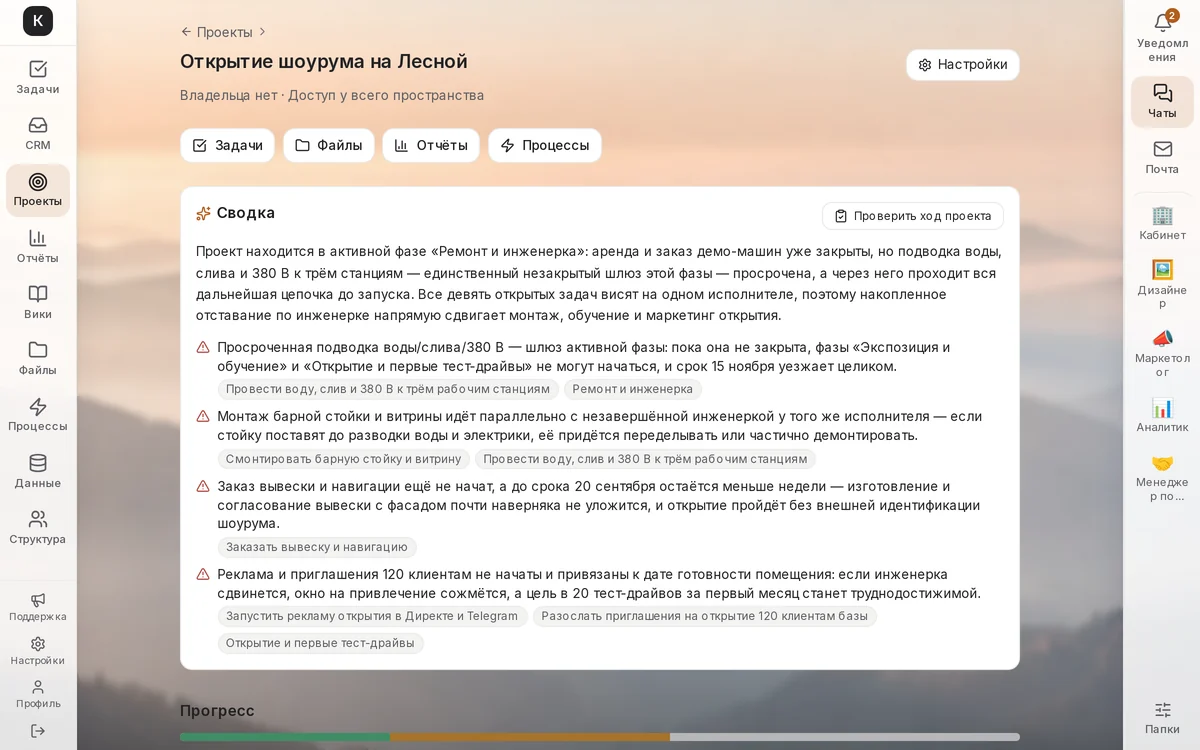Open Вики in the left sidebar
Image resolution: width=1200 pixels, height=750 pixels.
pos(38,303)
